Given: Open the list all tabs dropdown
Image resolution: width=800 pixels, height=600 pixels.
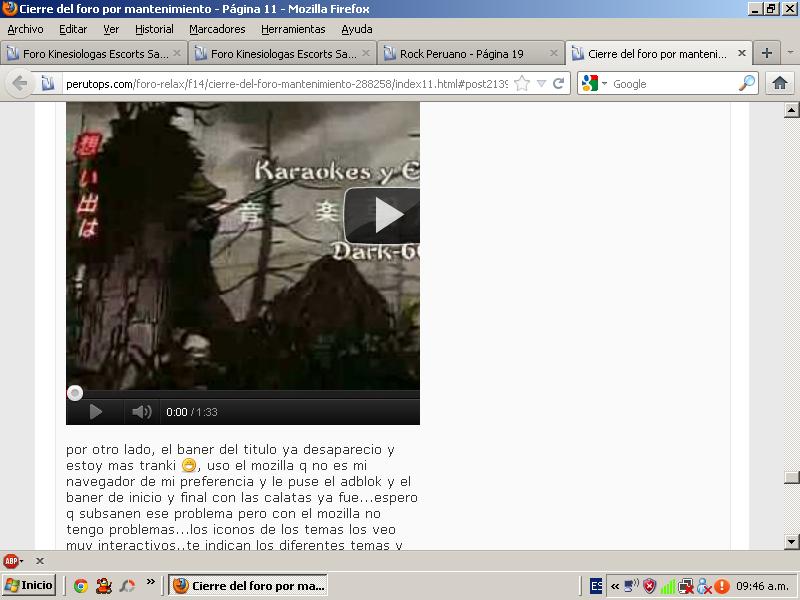Looking at the screenshot, I should click(790, 53).
